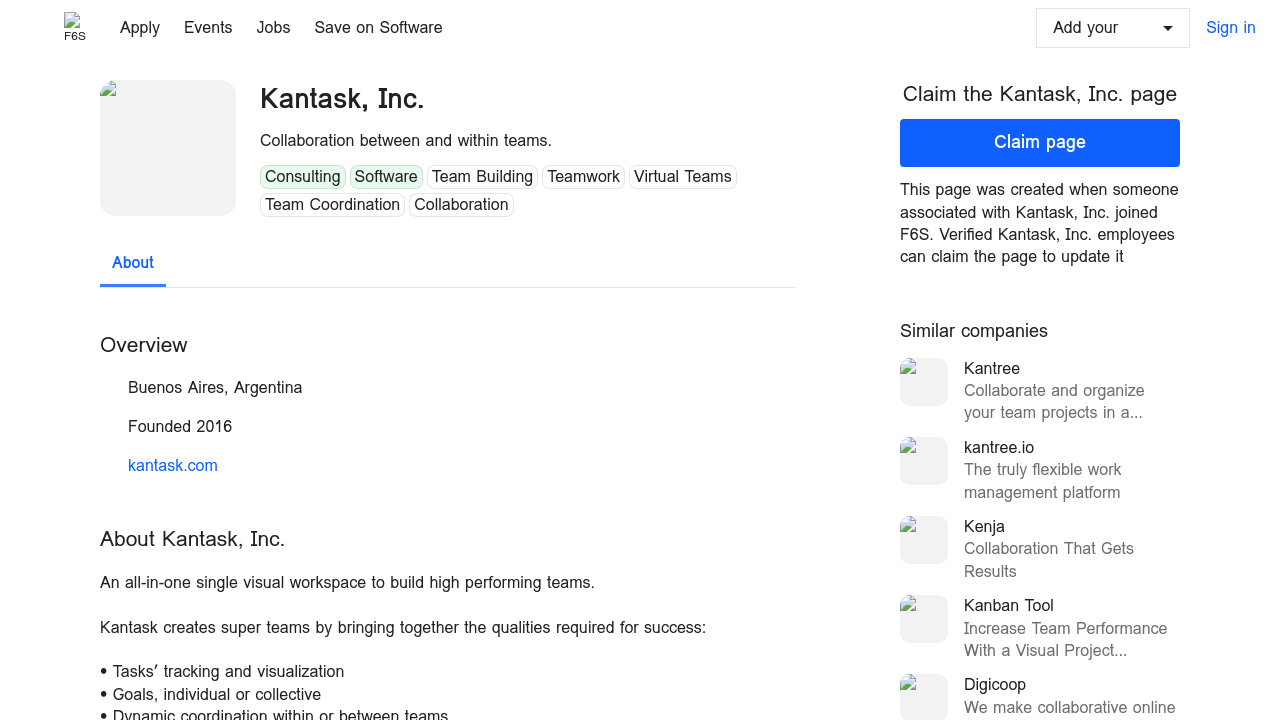
Task: Open the kantree.io company logo thumbnail
Action: 924,461
